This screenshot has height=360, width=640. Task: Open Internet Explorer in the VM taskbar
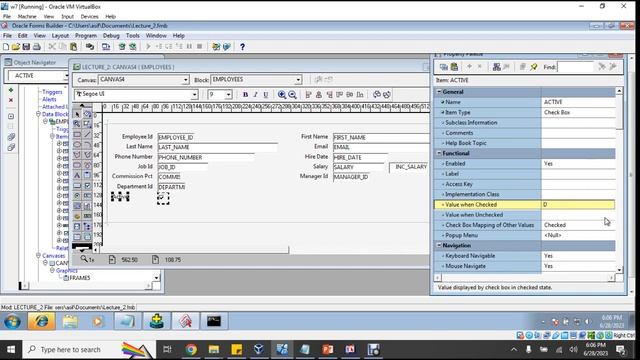(41, 321)
